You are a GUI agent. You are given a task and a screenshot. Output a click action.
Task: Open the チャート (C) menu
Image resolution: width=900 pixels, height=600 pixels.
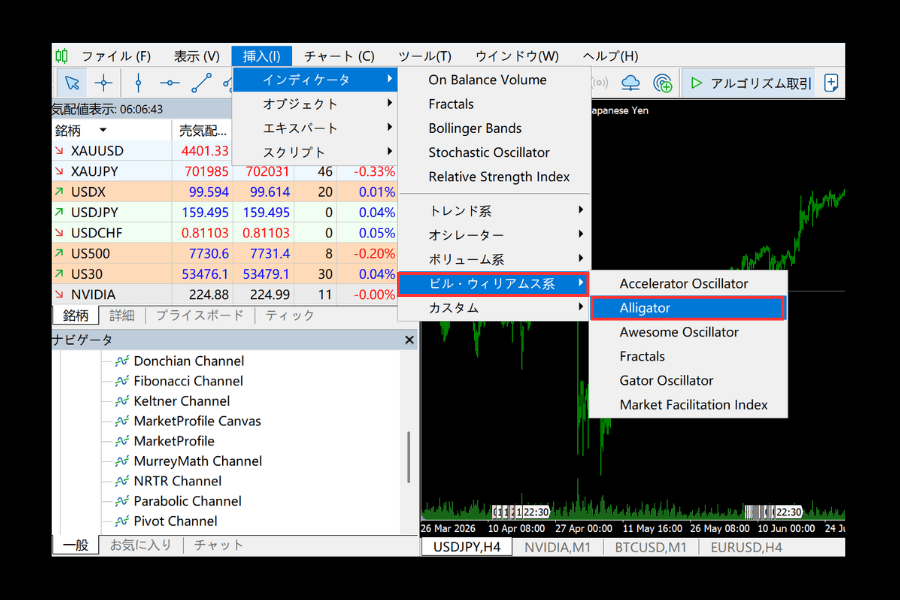tap(339, 56)
